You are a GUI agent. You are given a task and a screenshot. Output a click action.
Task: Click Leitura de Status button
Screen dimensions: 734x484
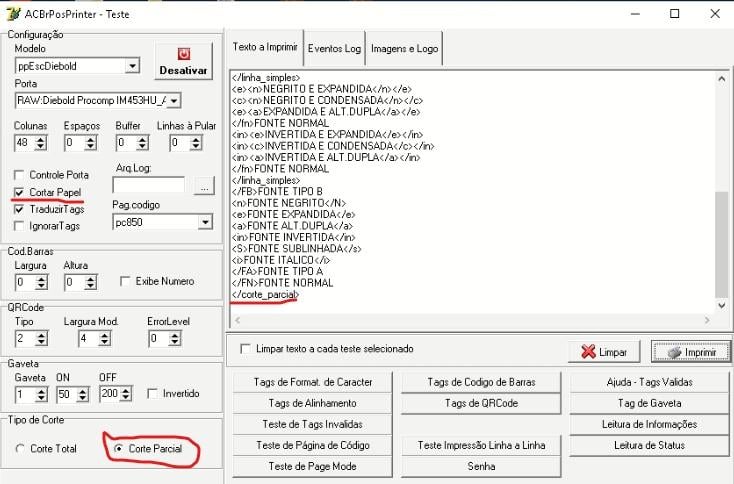(x=650, y=445)
